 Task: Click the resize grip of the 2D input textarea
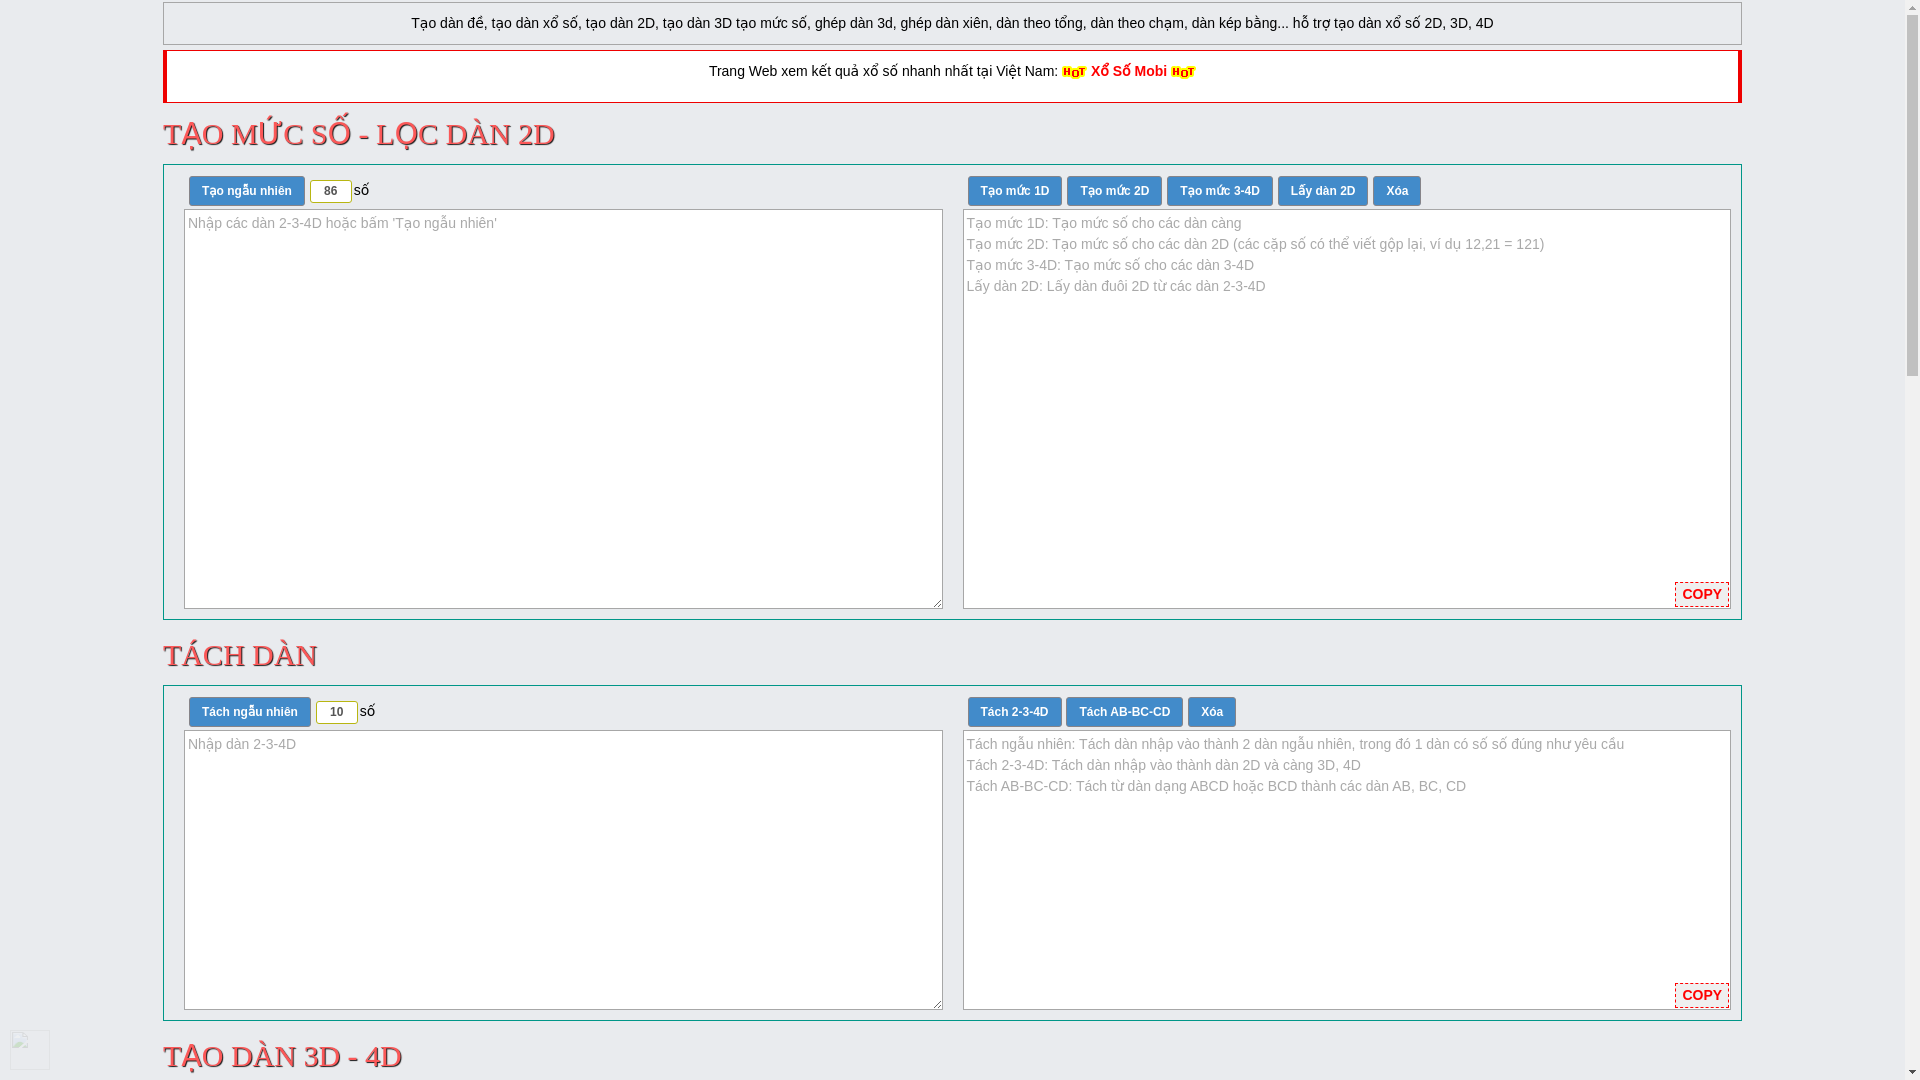tap(935, 601)
